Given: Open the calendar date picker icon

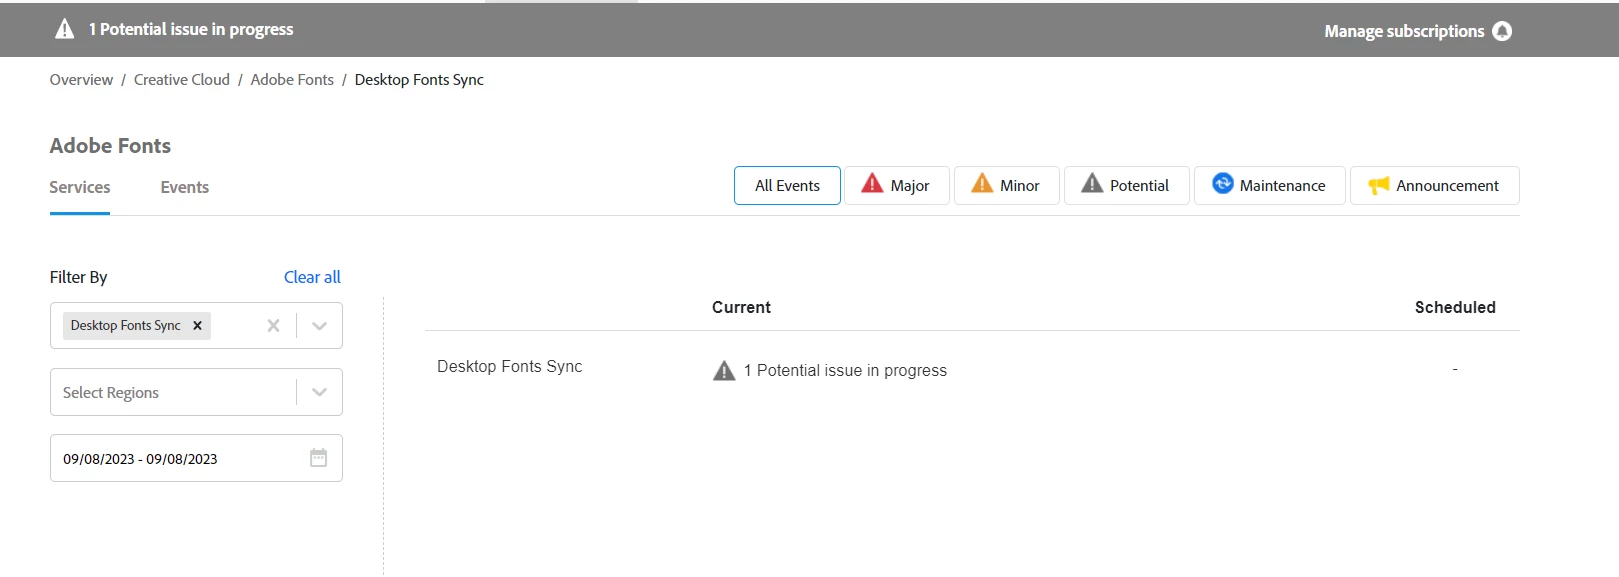Looking at the screenshot, I should (318, 458).
